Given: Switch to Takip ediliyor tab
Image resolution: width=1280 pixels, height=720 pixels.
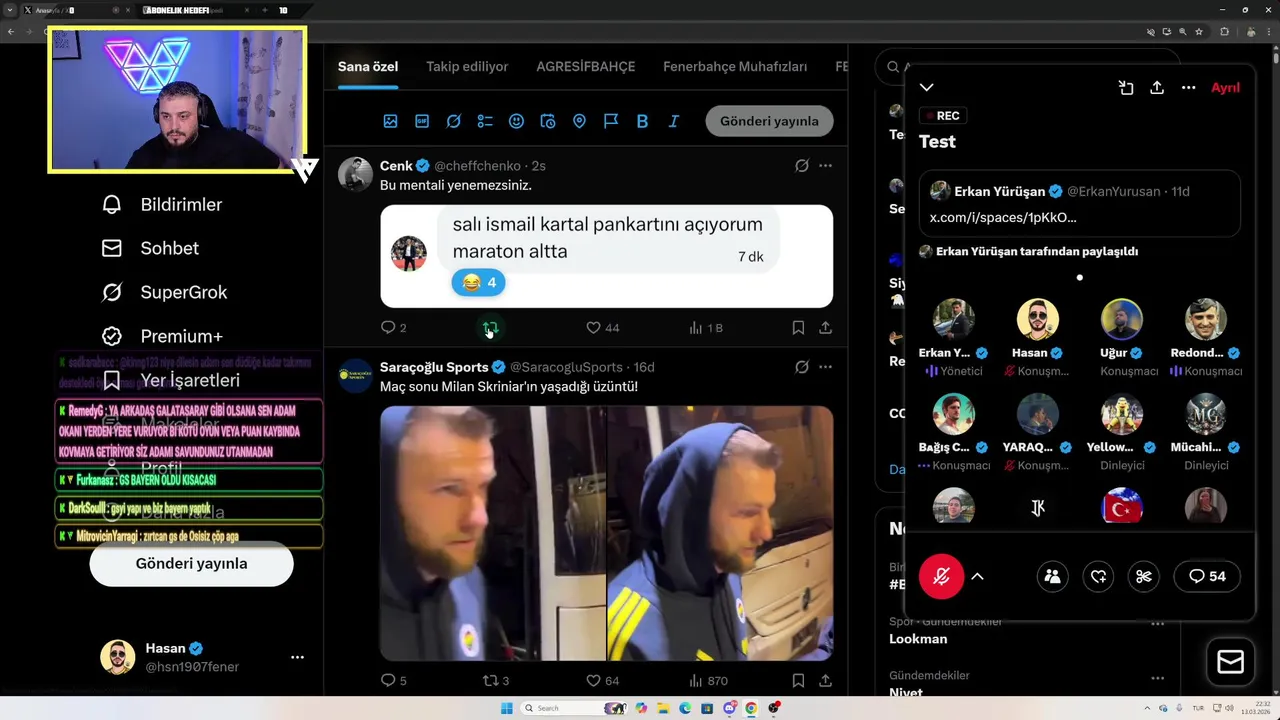Looking at the screenshot, I should [467, 67].
